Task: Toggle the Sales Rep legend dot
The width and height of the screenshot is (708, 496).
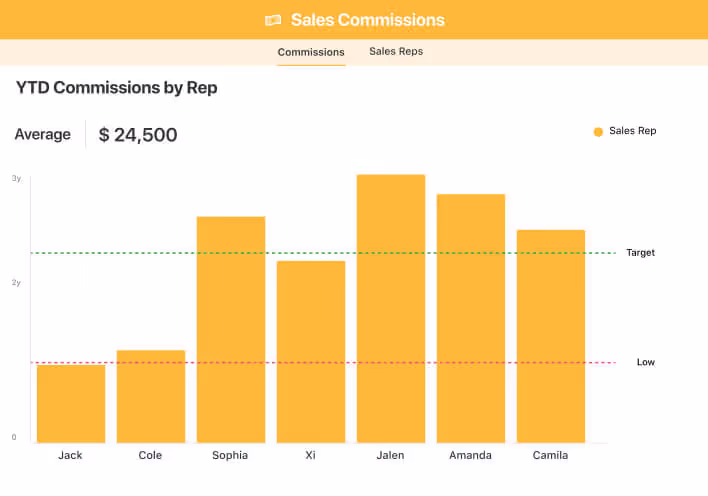Action: point(598,131)
